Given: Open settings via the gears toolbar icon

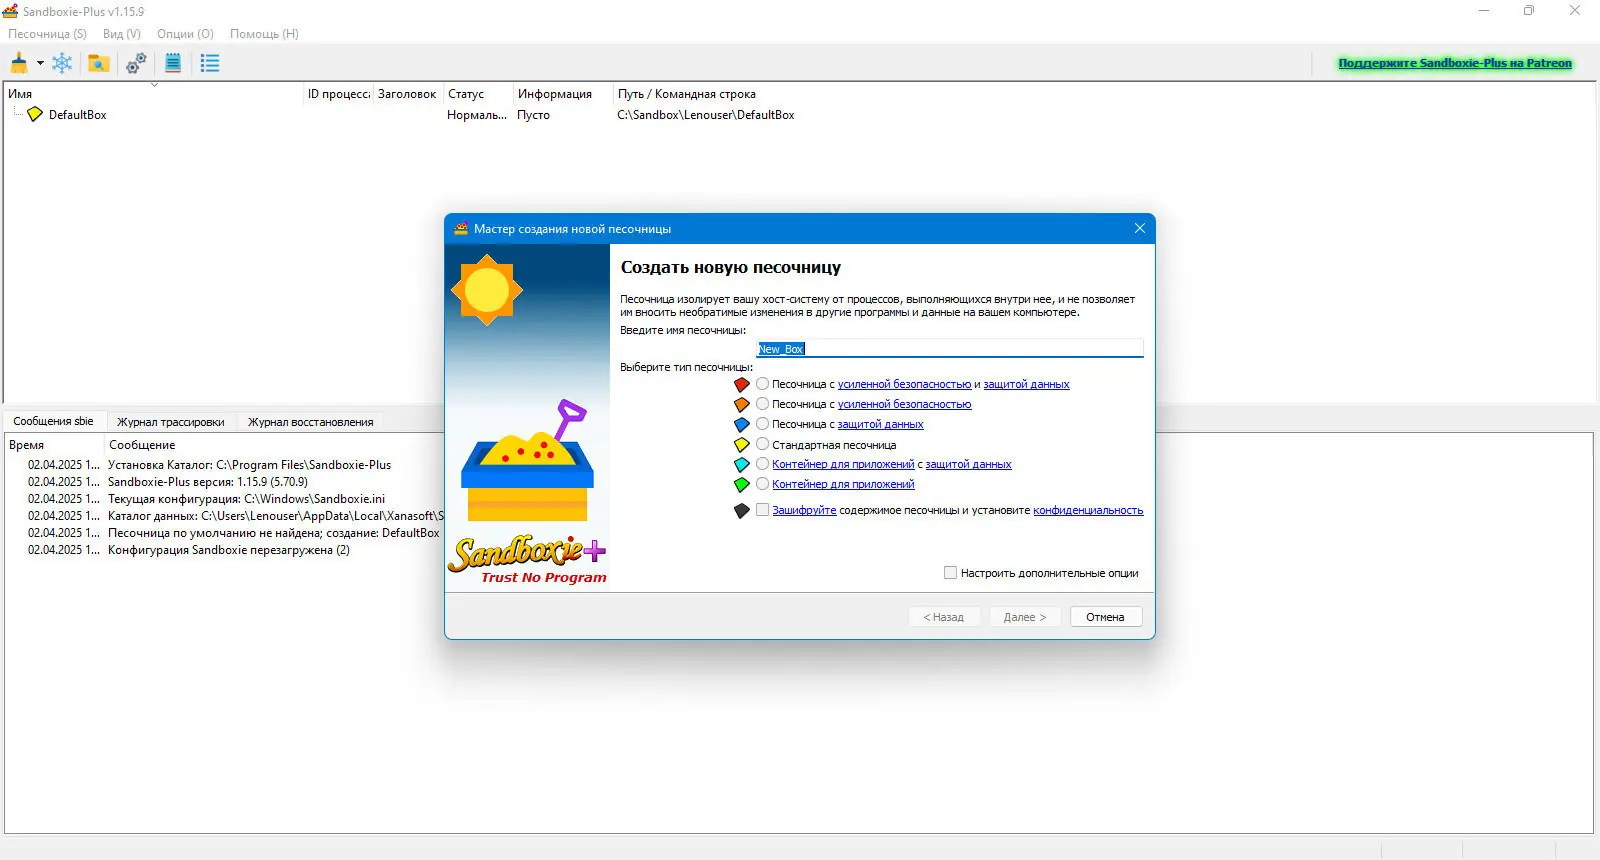Looking at the screenshot, I should (136, 63).
